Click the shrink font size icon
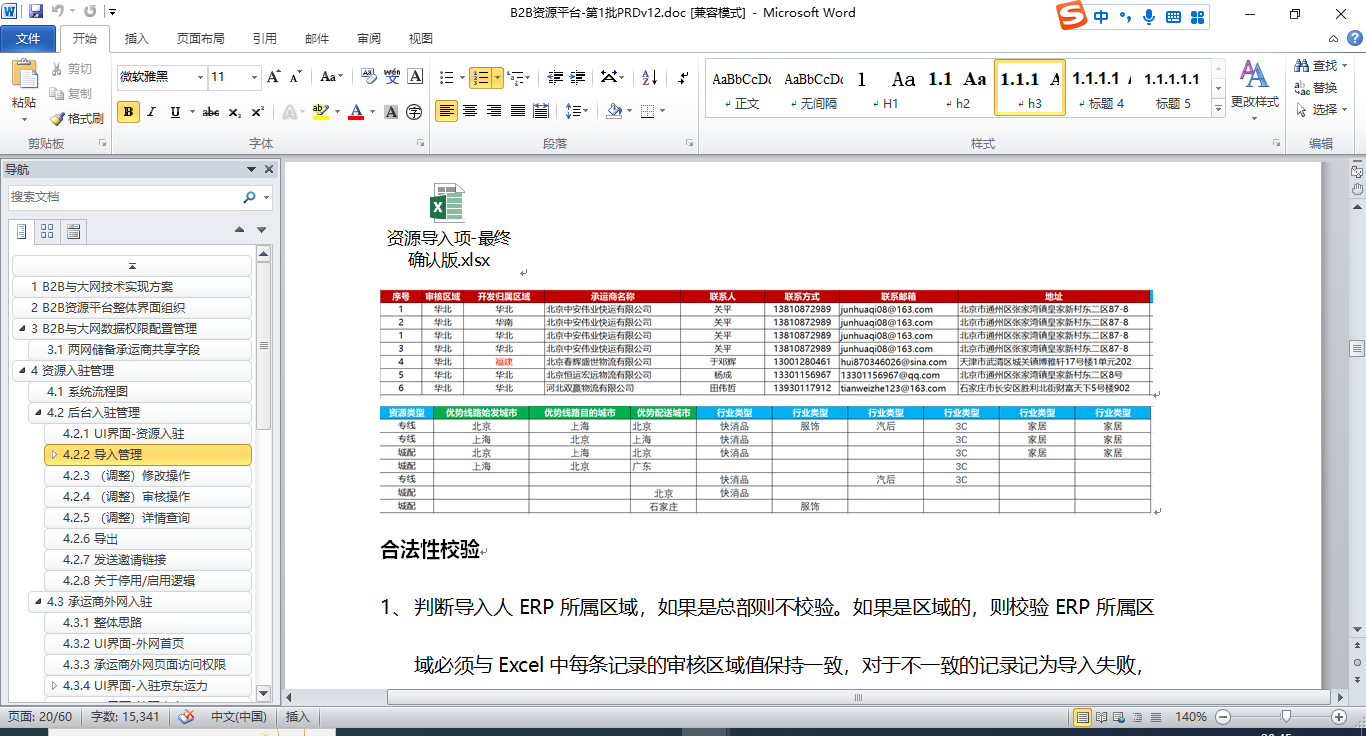 [x=296, y=77]
